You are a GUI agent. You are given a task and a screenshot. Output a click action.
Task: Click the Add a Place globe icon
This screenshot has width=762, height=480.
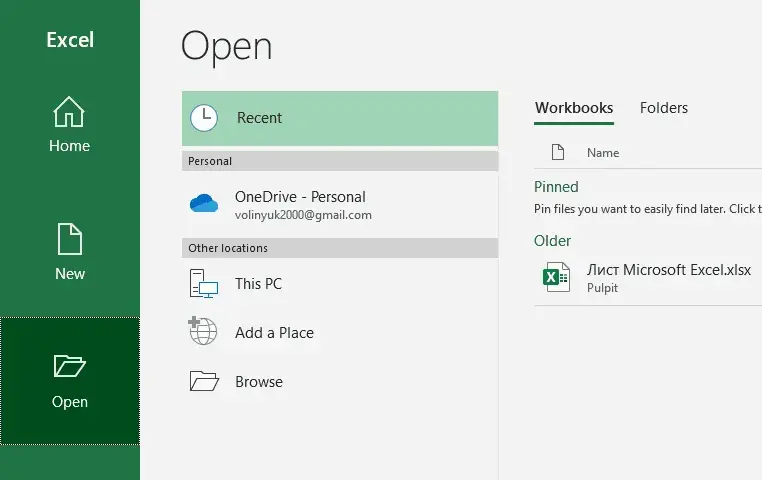click(203, 331)
